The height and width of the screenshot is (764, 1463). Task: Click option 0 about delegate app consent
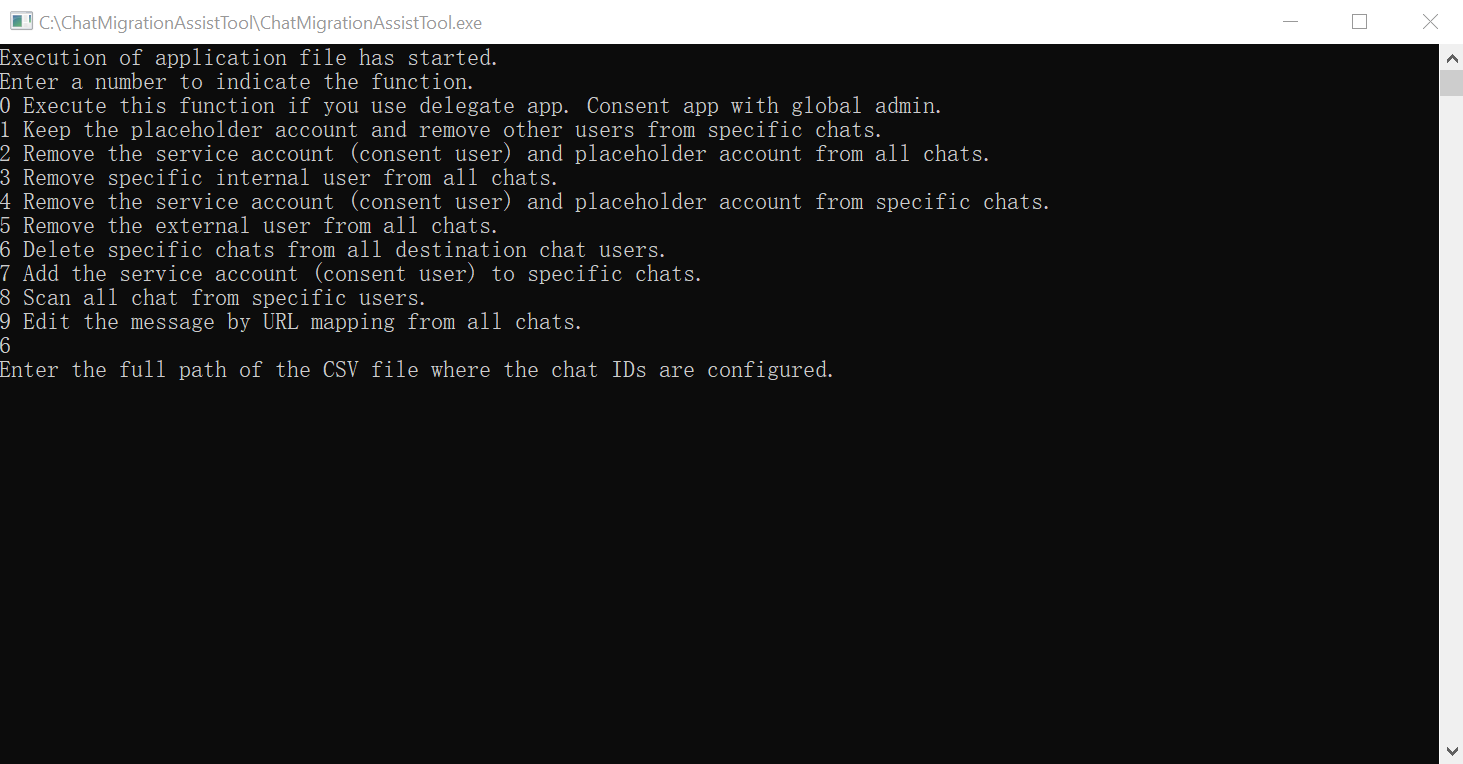471,106
